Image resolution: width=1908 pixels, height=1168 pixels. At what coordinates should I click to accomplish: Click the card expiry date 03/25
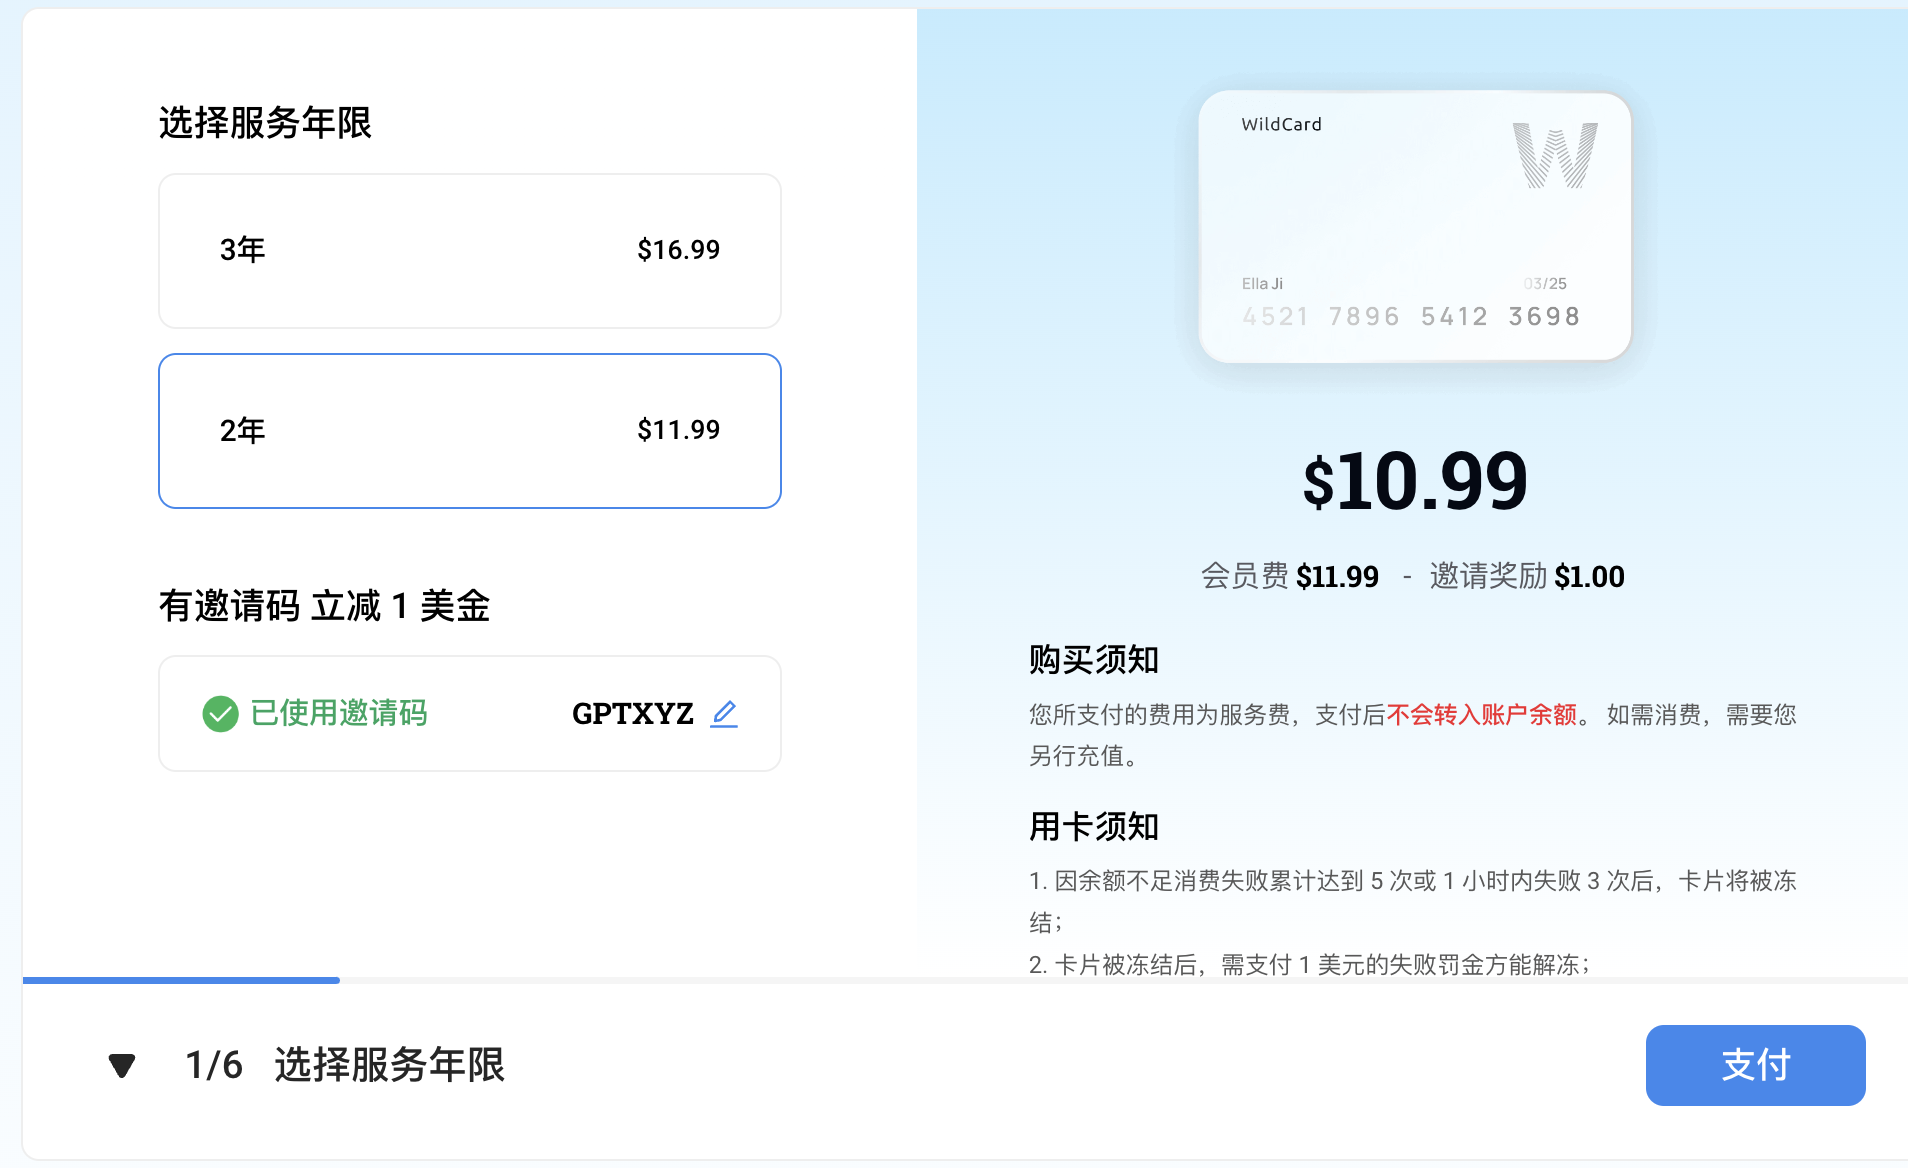1545,284
